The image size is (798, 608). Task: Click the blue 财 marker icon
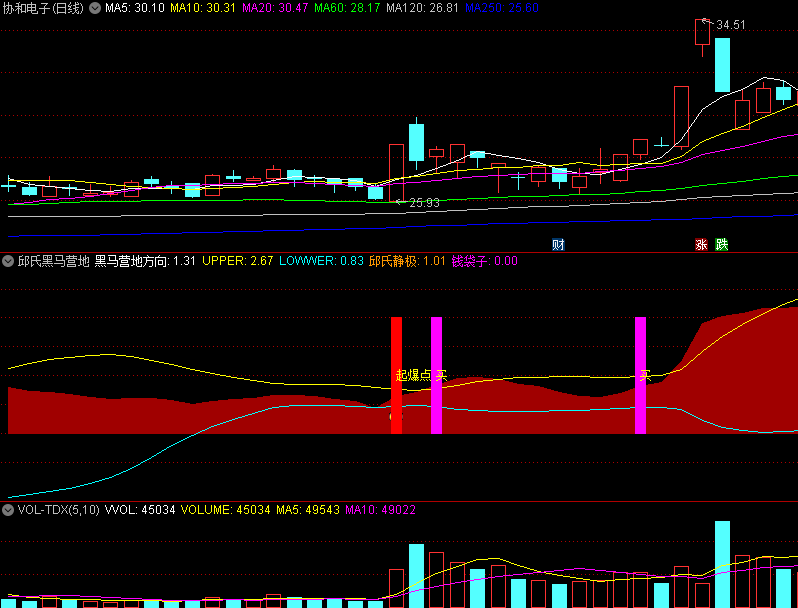(558, 245)
